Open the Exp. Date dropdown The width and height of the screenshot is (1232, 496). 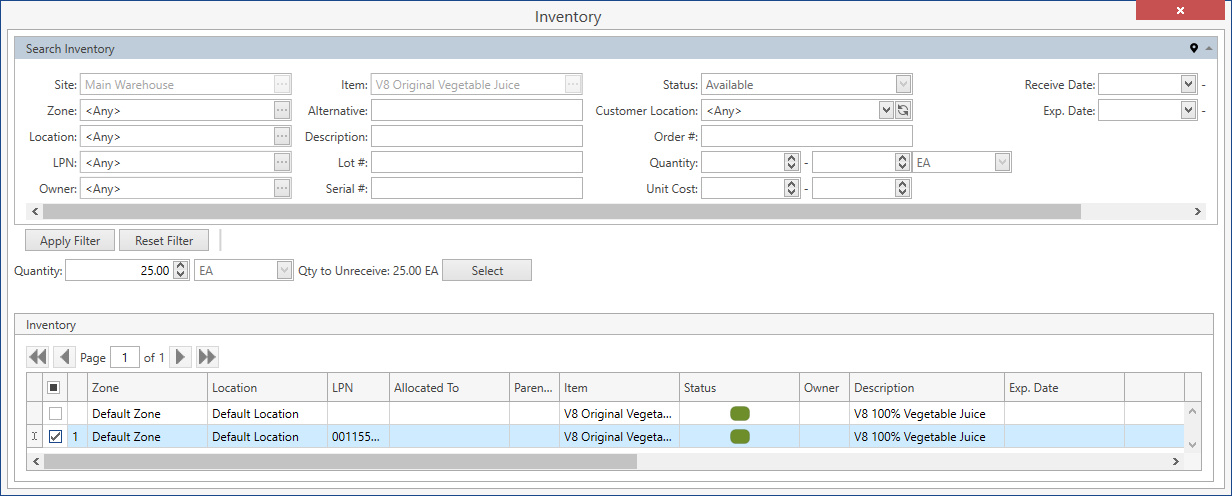1188,111
